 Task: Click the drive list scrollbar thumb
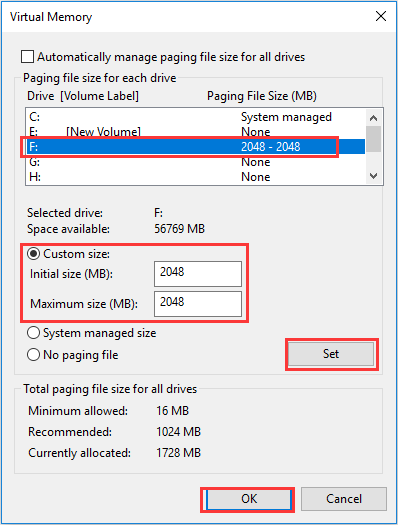[374, 139]
